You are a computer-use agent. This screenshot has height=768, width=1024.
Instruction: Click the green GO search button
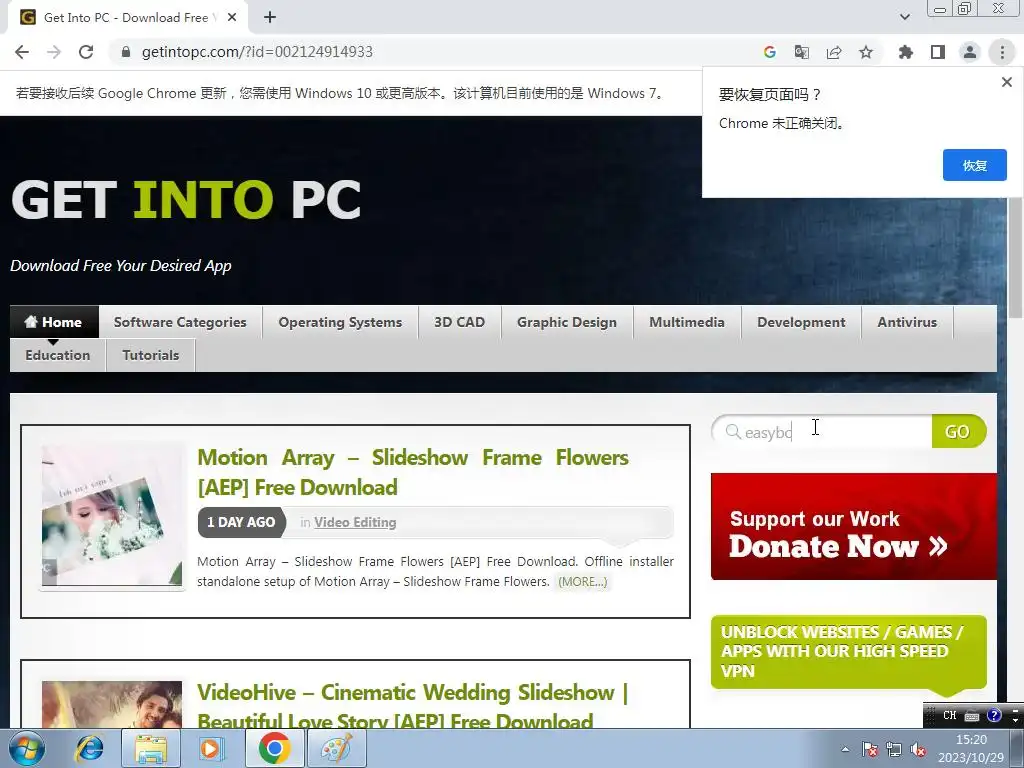(958, 432)
